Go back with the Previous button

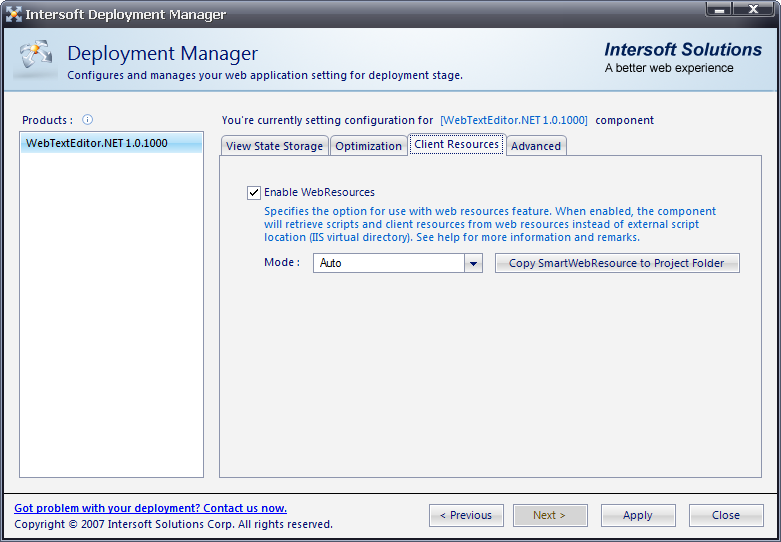tap(466, 515)
